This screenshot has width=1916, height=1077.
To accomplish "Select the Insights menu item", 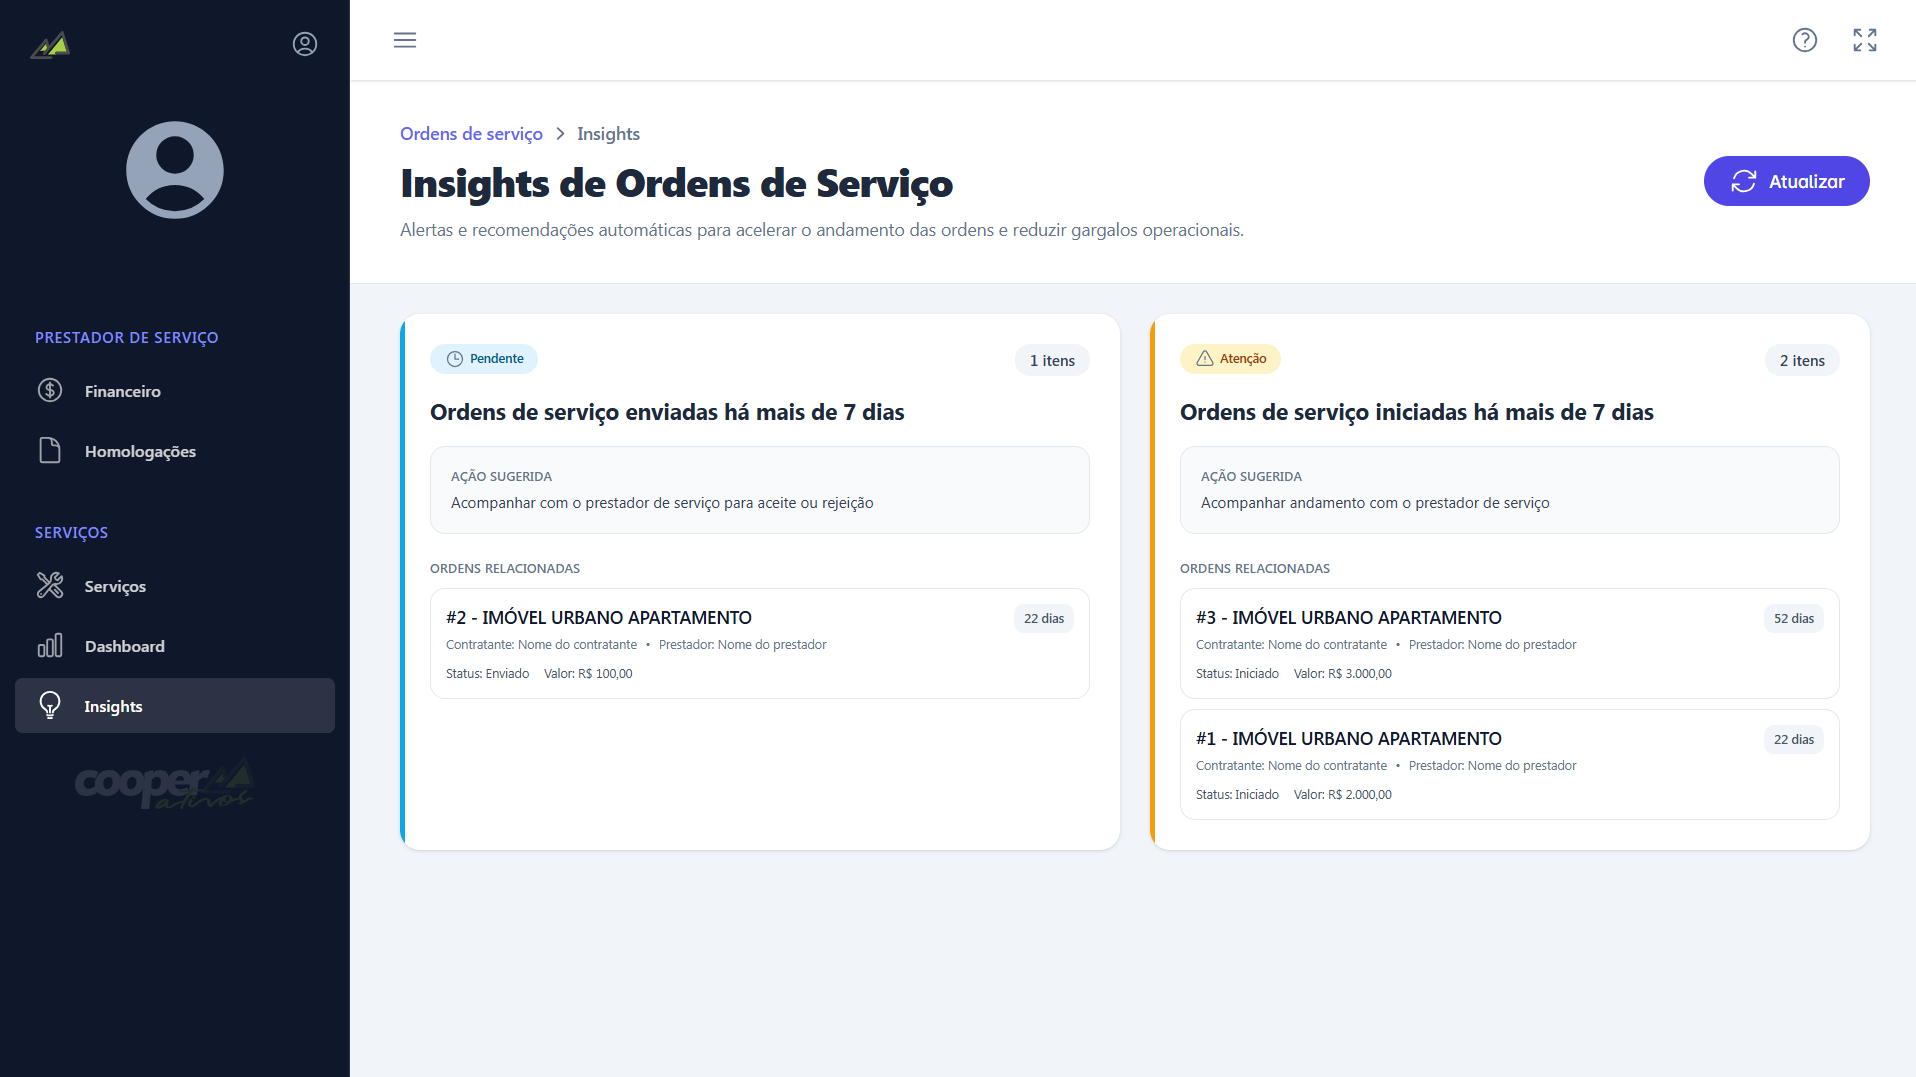I will (175, 706).
